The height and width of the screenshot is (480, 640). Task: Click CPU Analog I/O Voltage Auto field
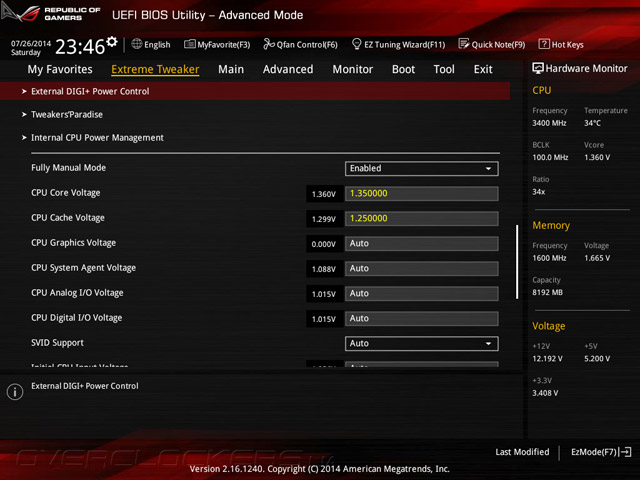point(422,293)
